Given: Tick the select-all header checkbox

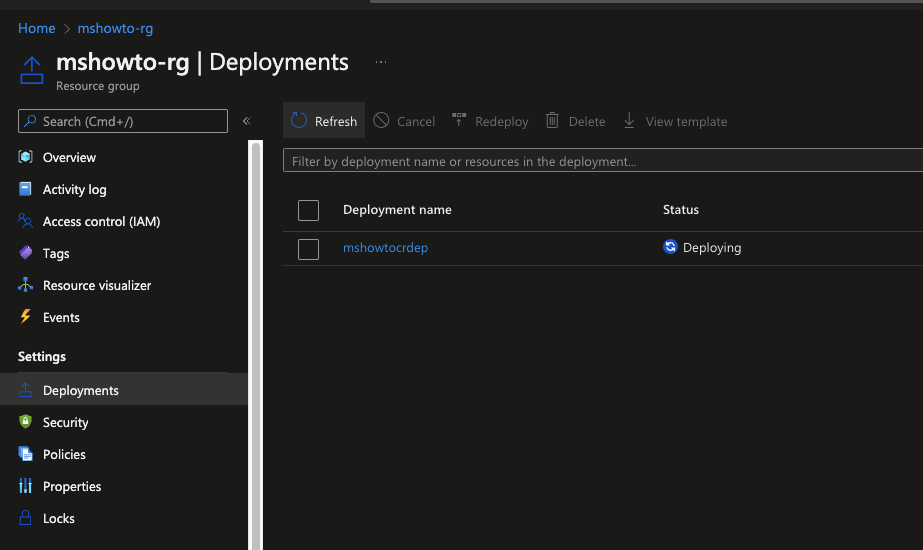Looking at the screenshot, I should 308,210.
